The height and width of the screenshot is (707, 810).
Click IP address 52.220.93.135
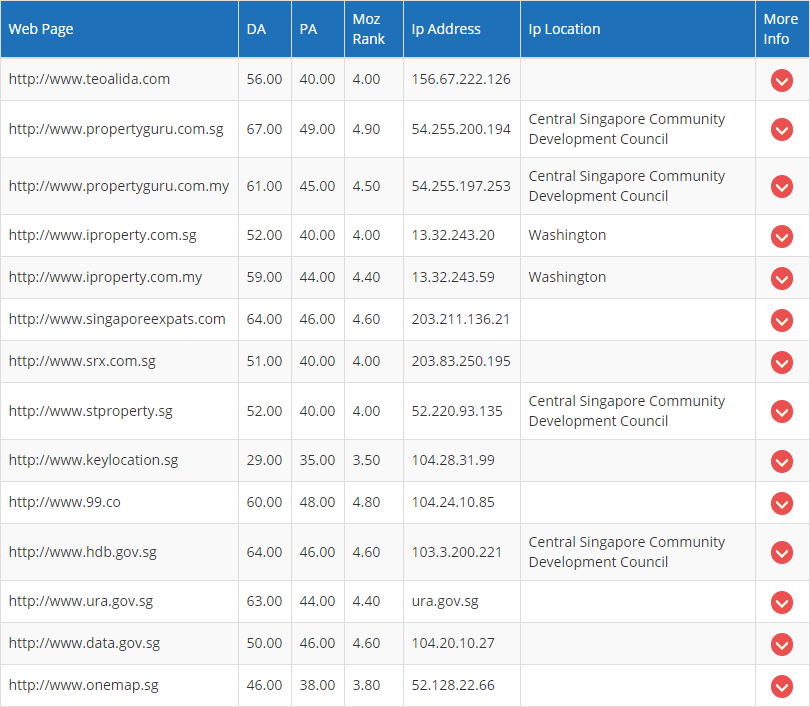coord(457,411)
